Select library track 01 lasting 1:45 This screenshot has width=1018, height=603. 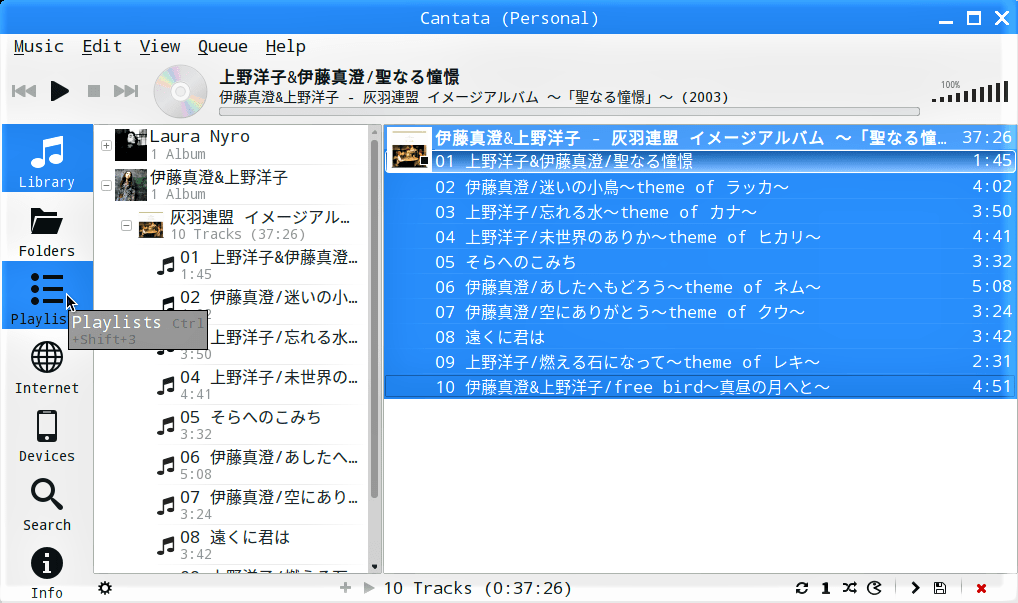point(260,265)
